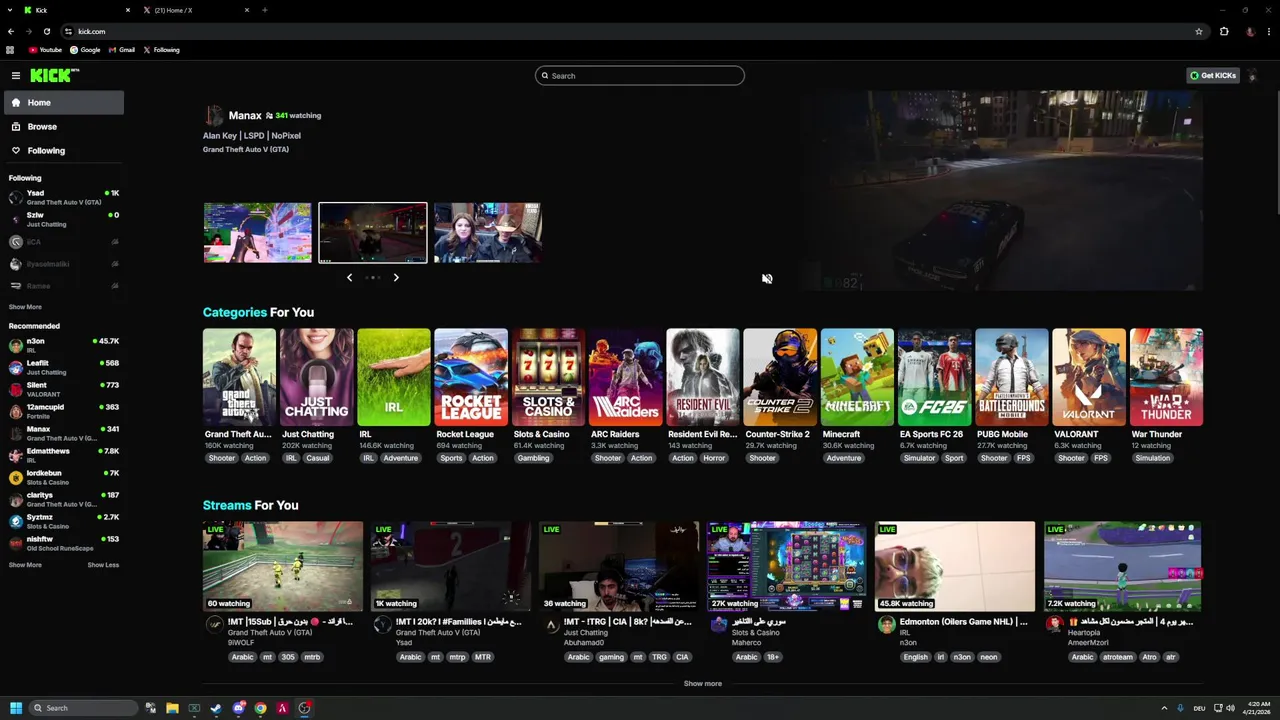Open Youtube bookmark
This screenshot has width=1280, height=720.
click(x=45, y=49)
